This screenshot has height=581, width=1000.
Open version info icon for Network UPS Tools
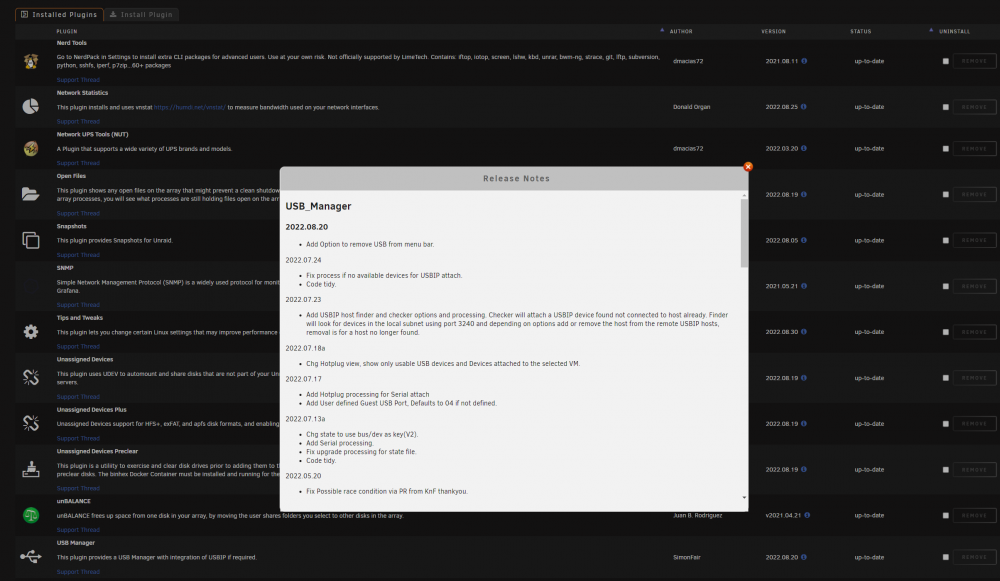pos(804,148)
